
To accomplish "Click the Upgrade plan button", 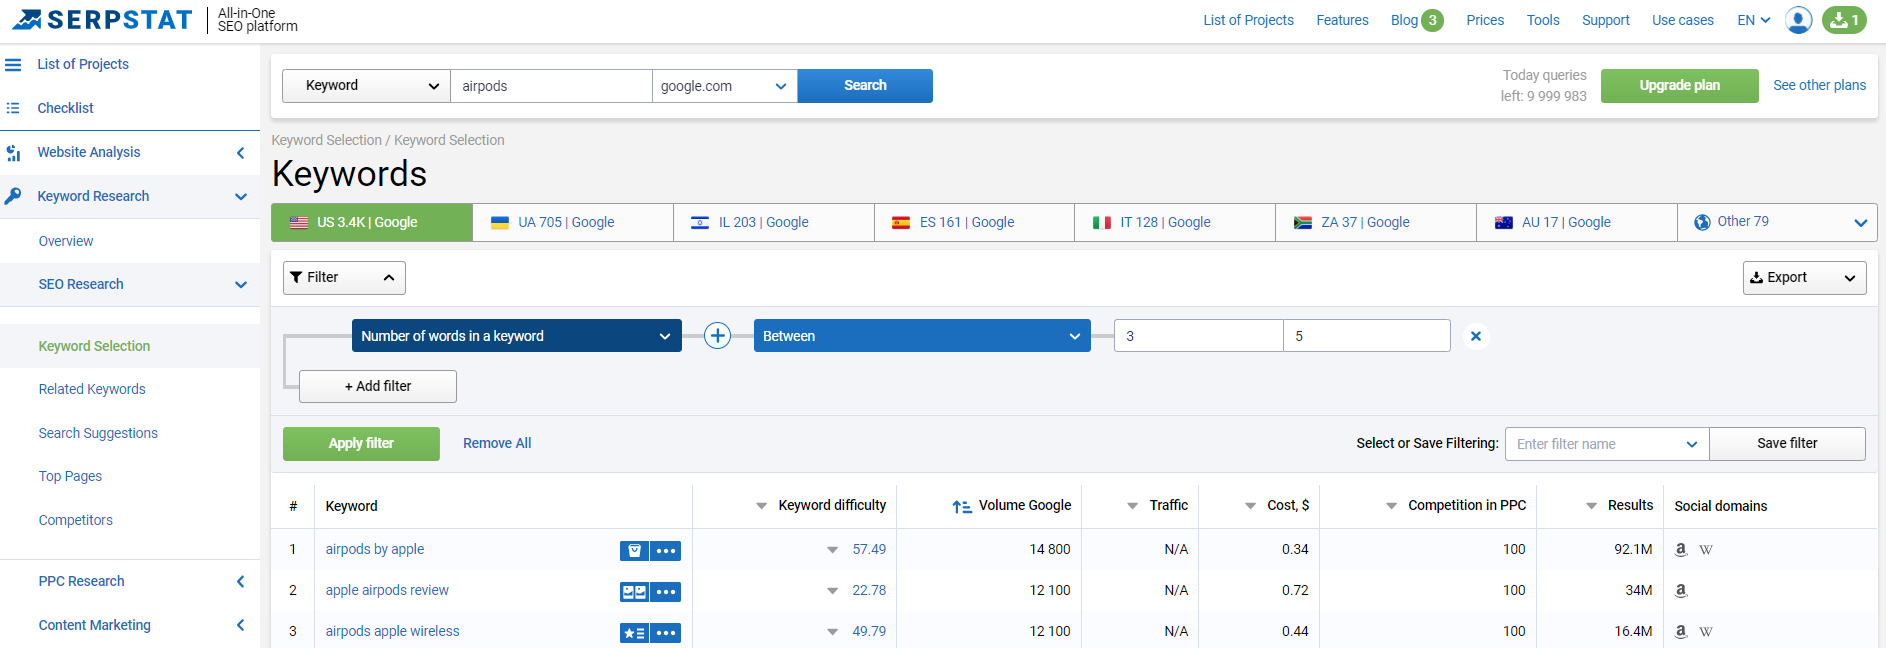I will coord(1680,86).
